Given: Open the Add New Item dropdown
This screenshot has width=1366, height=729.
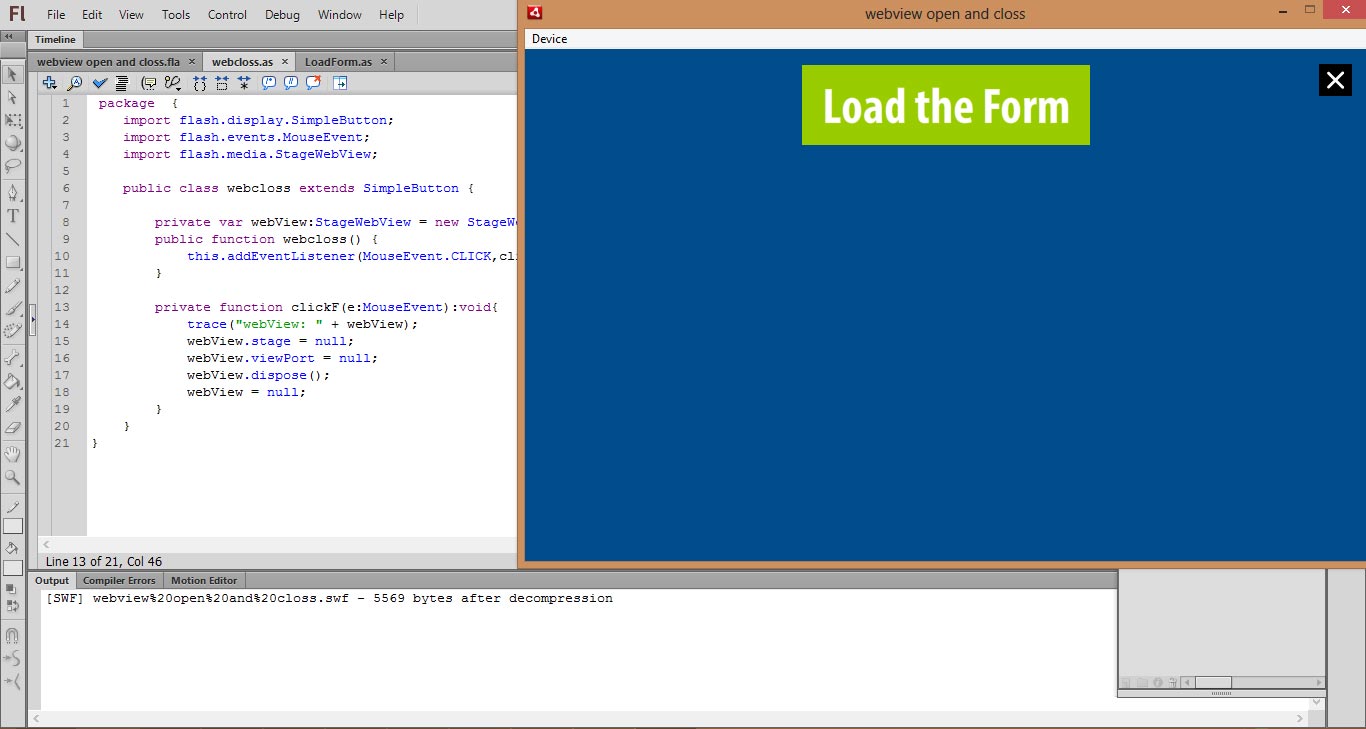Looking at the screenshot, I should coord(49,83).
